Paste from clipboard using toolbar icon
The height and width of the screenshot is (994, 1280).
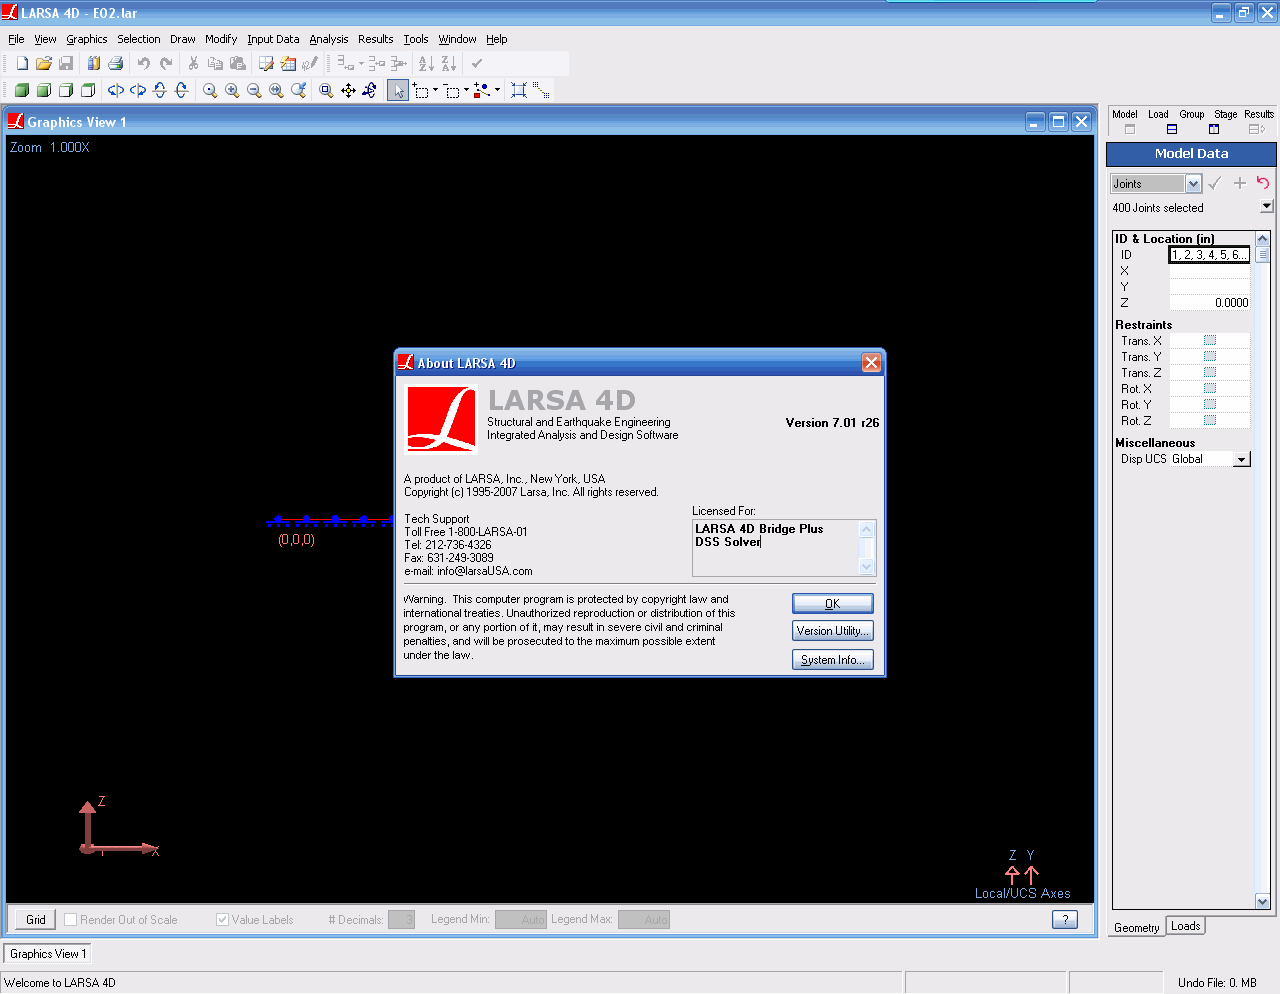coord(237,63)
